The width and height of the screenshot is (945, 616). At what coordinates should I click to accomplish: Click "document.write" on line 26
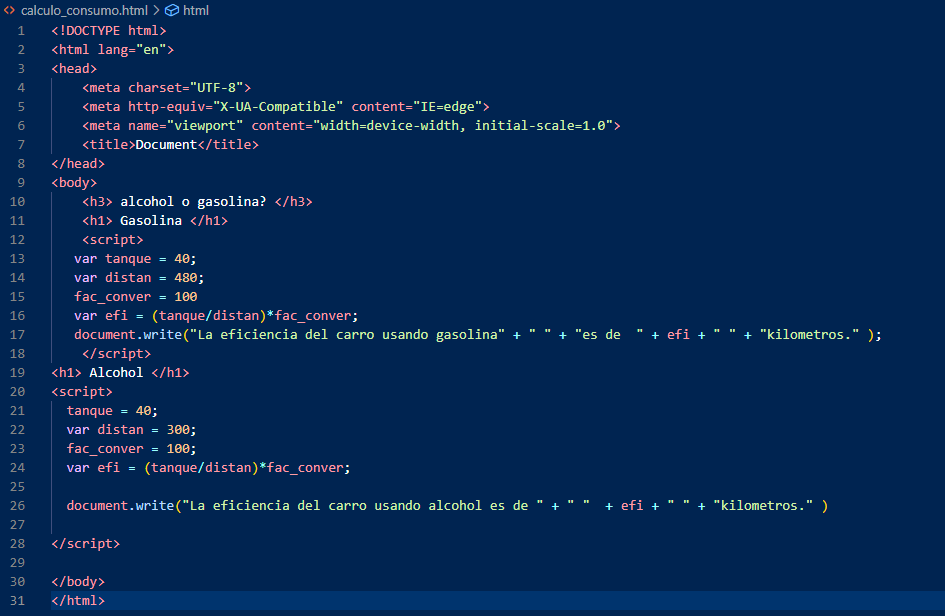(120, 505)
